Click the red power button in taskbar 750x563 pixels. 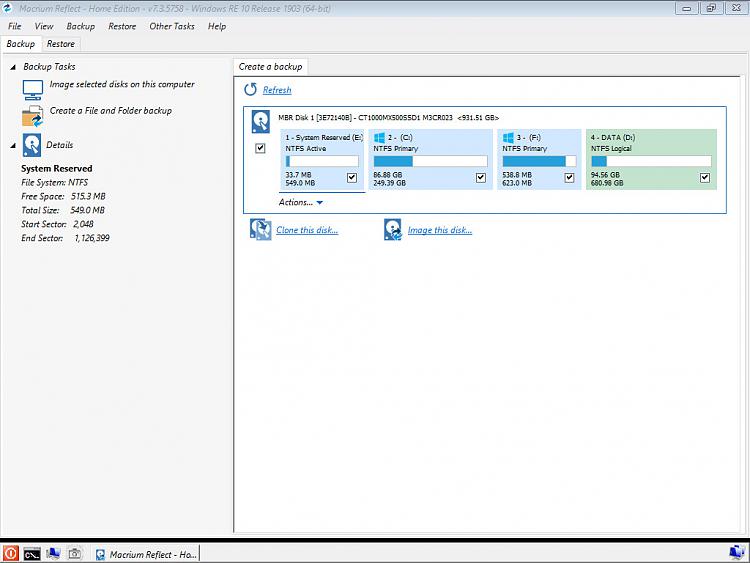tap(11, 553)
